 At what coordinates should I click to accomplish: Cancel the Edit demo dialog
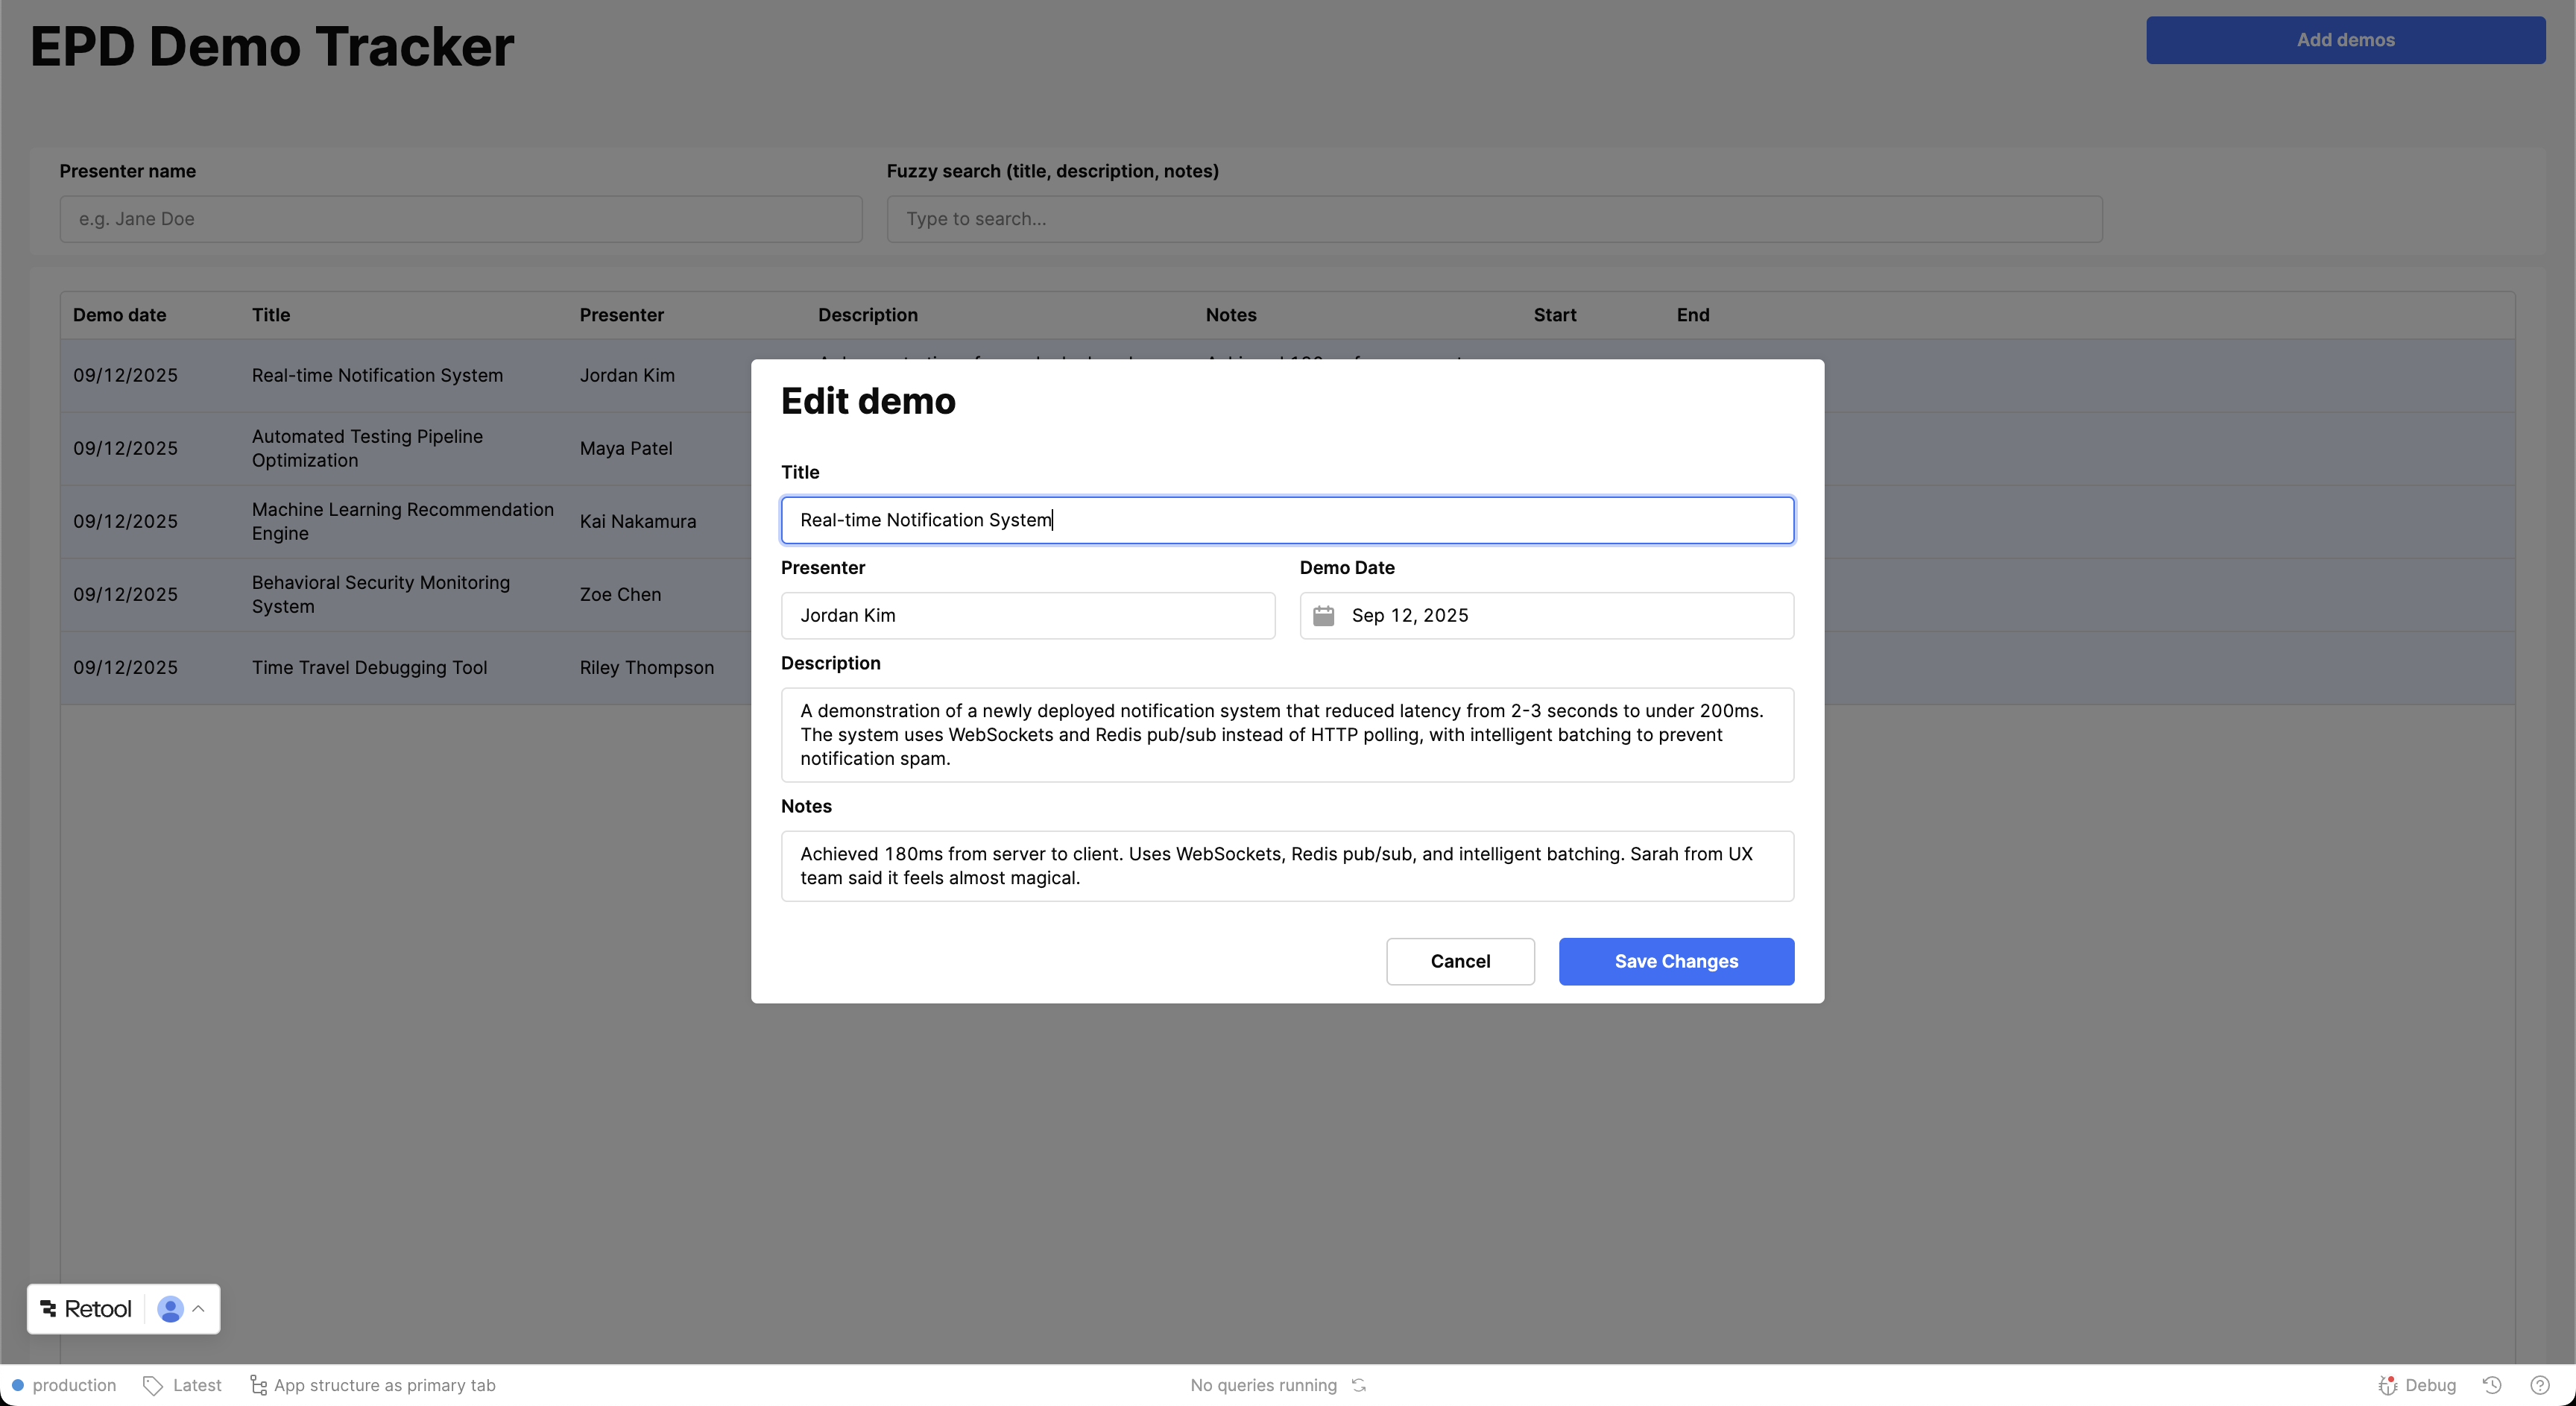click(x=1459, y=961)
